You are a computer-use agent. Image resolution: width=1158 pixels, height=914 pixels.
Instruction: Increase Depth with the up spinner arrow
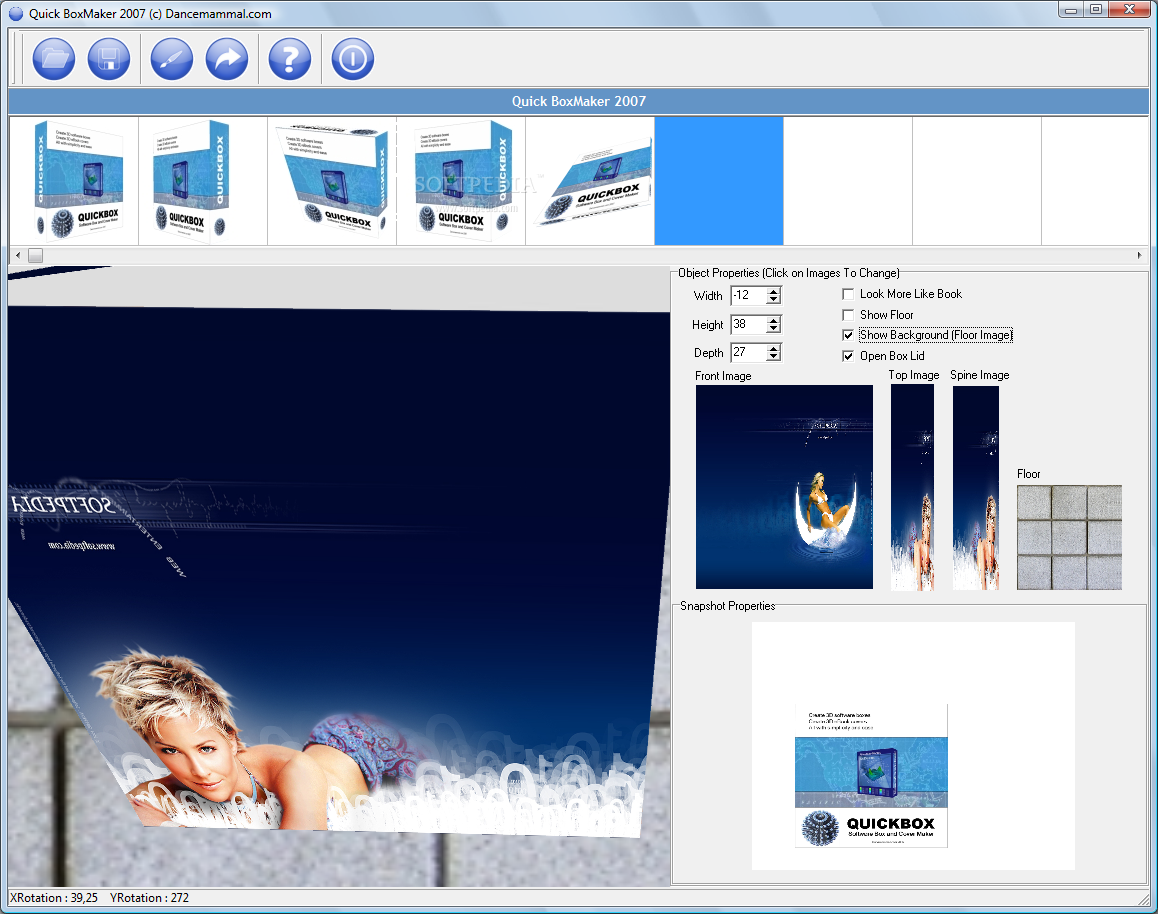click(773, 348)
